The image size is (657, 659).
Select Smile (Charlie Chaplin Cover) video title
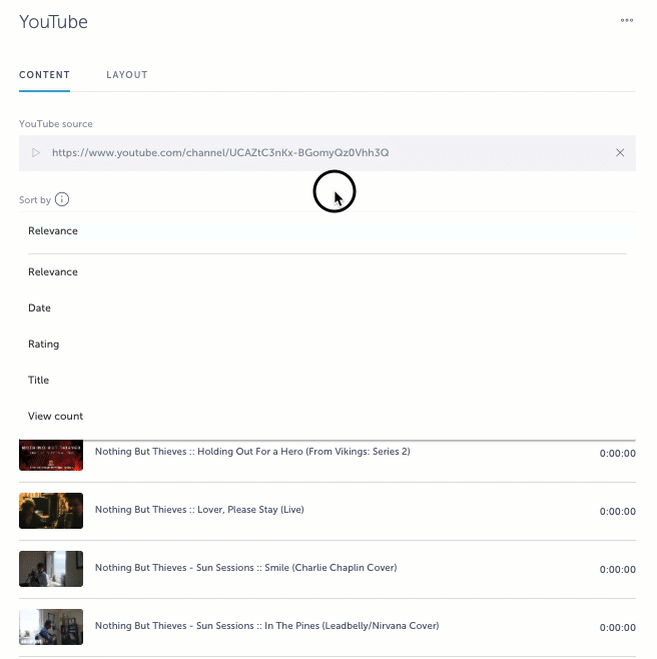(x=246, y=568)
